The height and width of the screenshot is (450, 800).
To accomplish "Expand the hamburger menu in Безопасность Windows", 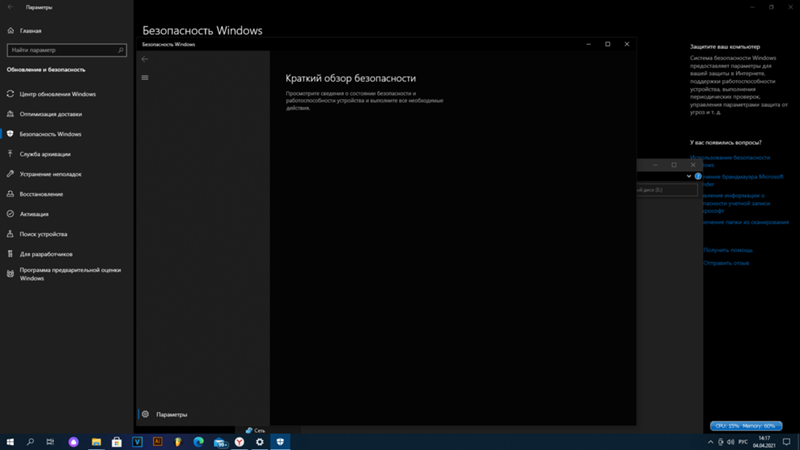I will pos(145,78).
